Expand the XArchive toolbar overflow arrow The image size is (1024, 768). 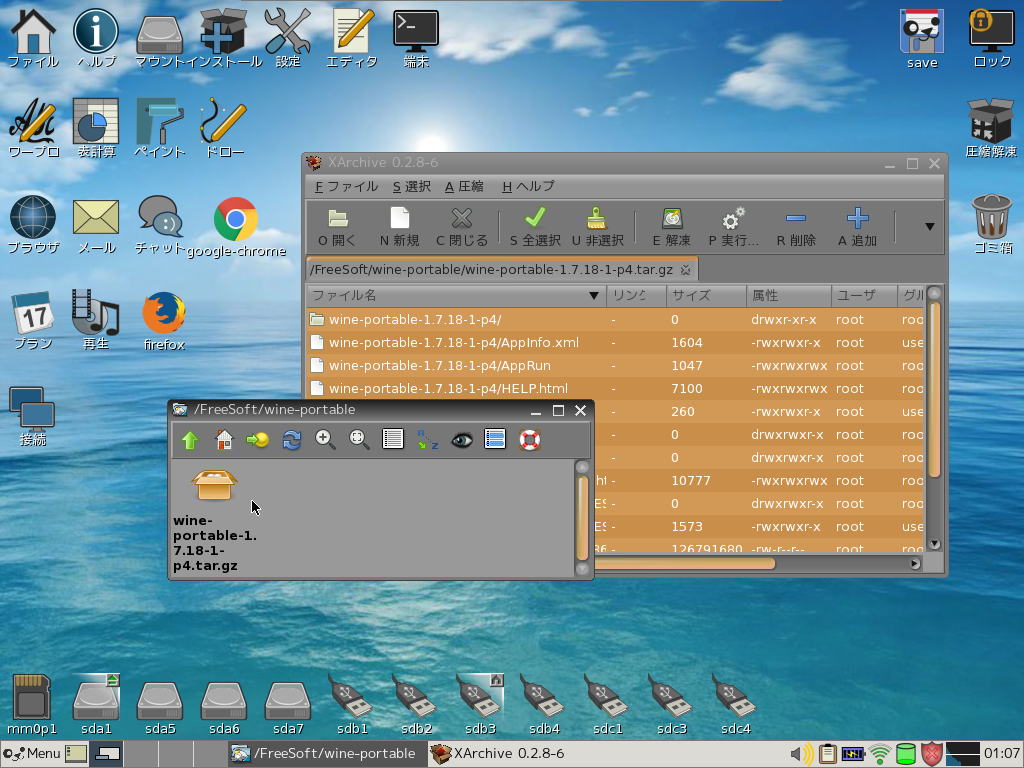tap(929, 226)
